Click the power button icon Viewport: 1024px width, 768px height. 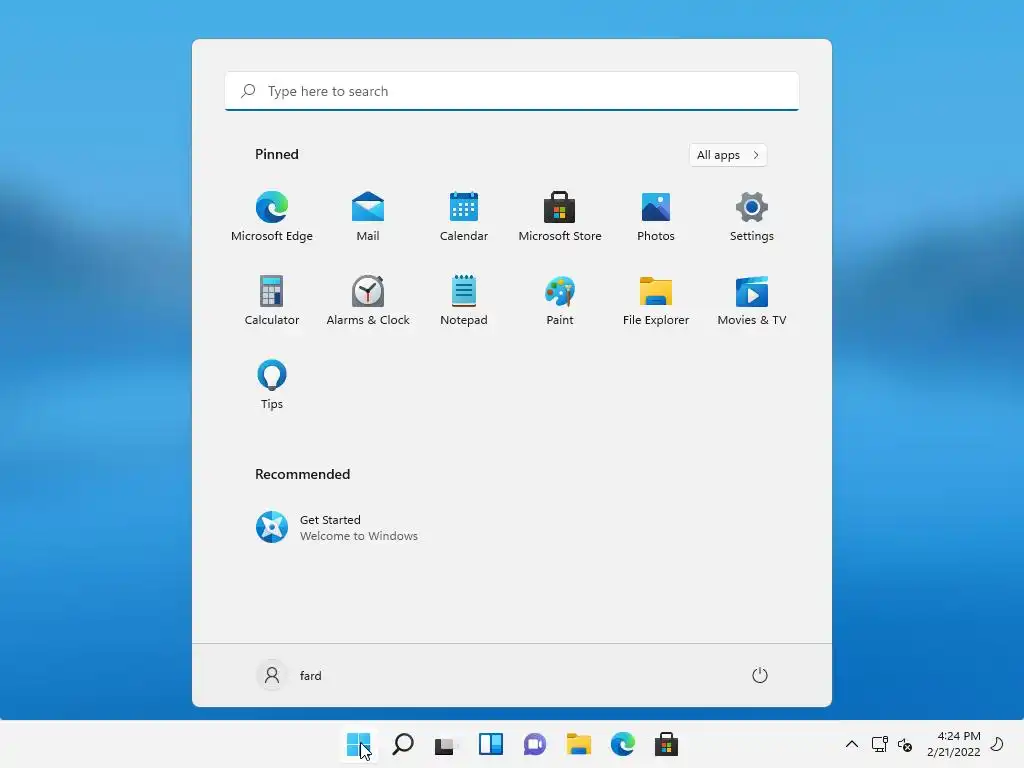[x=760, y=675]
